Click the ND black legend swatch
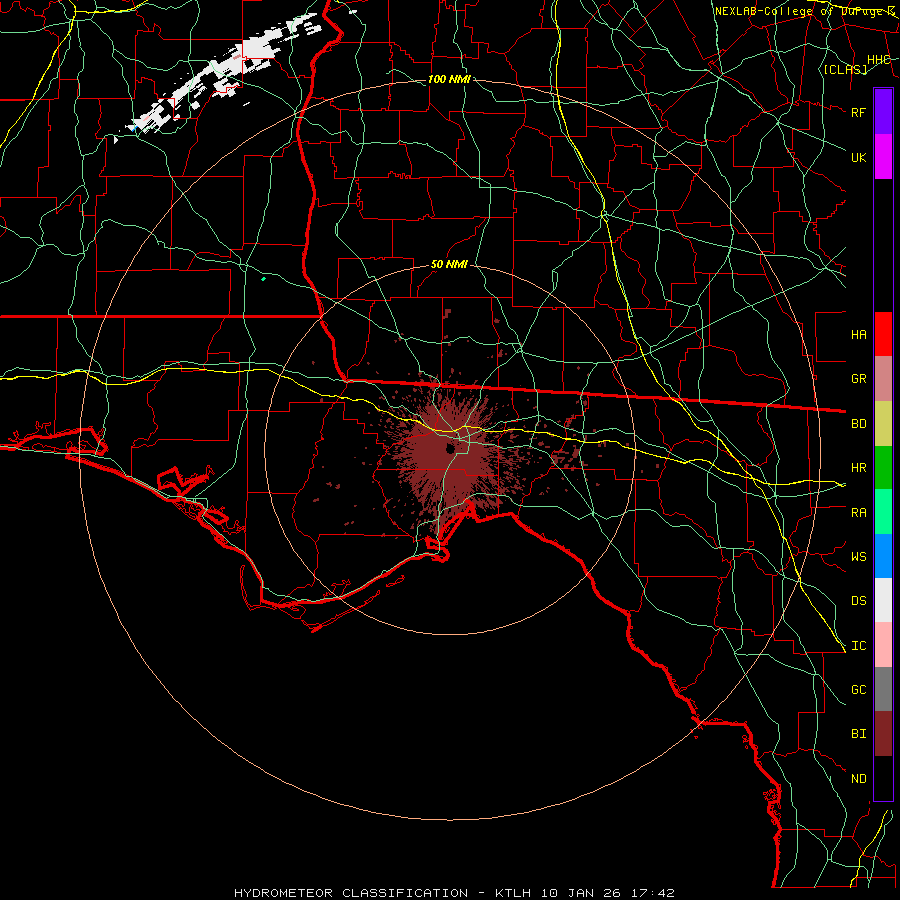This screenshot has height=900, width=900. pos(883,778)
